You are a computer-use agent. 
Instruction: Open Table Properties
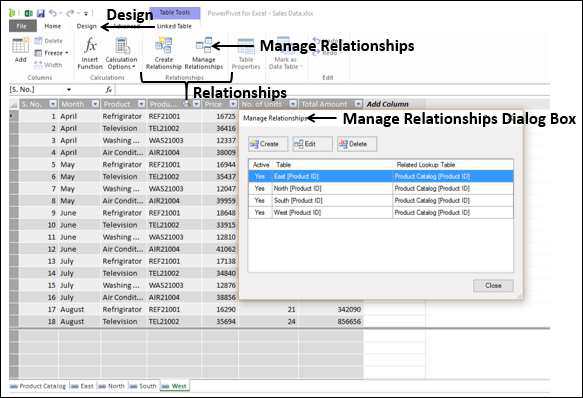(x=246, y=54)
